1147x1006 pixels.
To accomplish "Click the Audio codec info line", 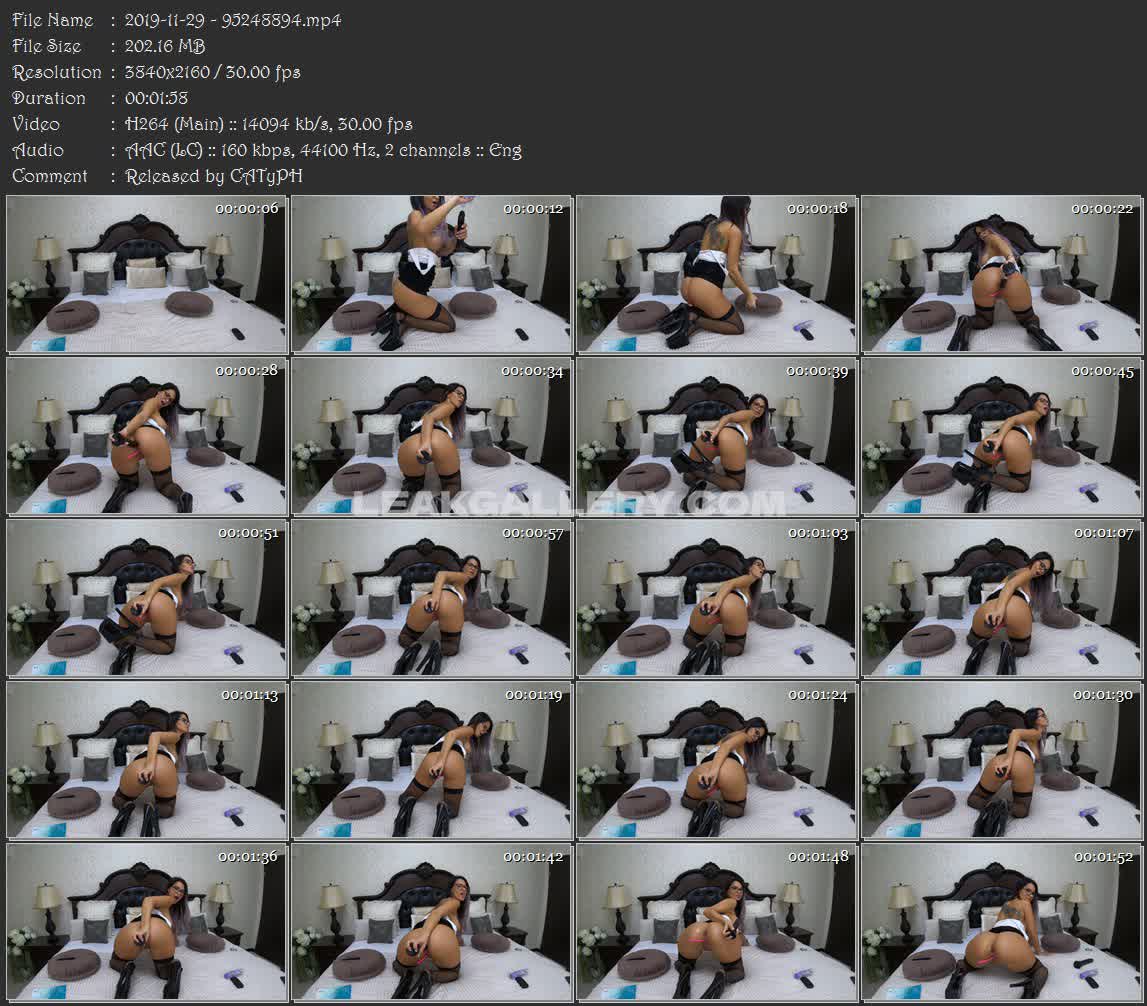I will (x=323, y=150).
